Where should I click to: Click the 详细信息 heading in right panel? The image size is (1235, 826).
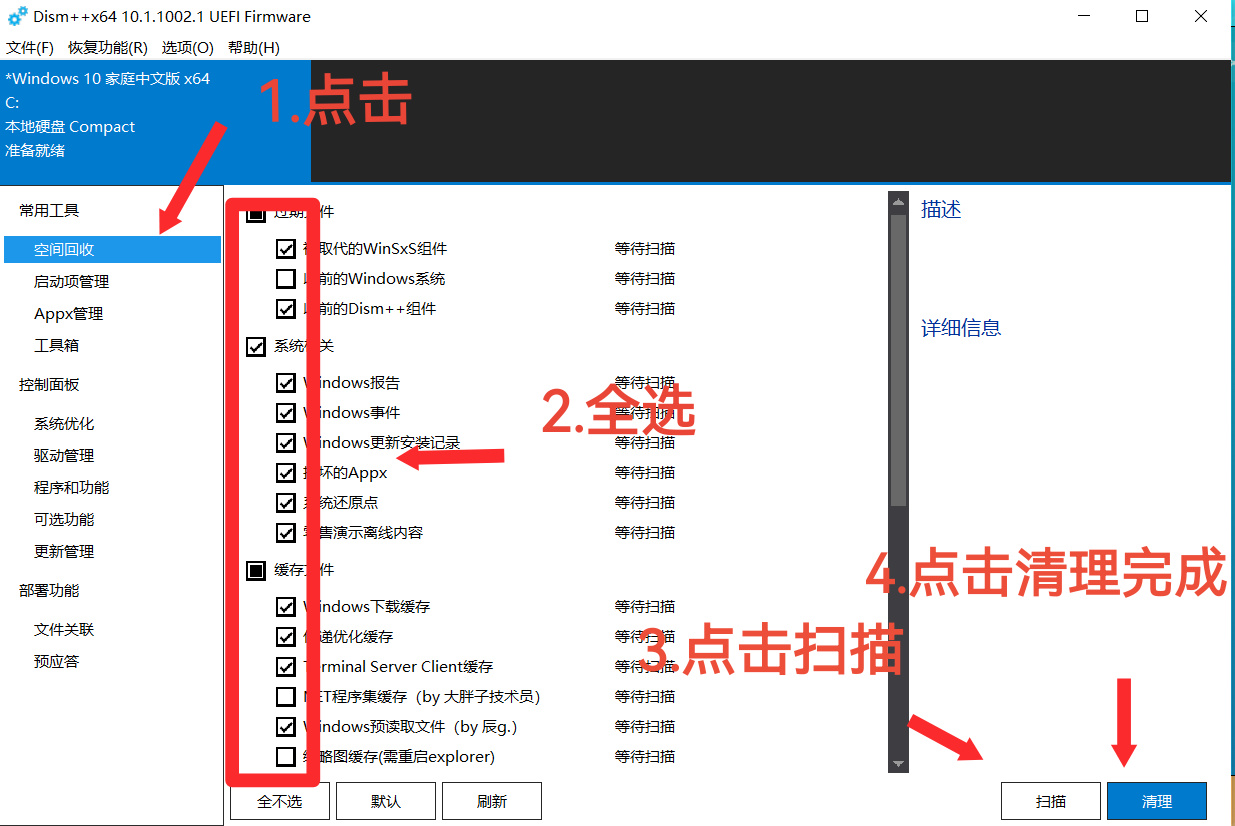pos(961,328)
